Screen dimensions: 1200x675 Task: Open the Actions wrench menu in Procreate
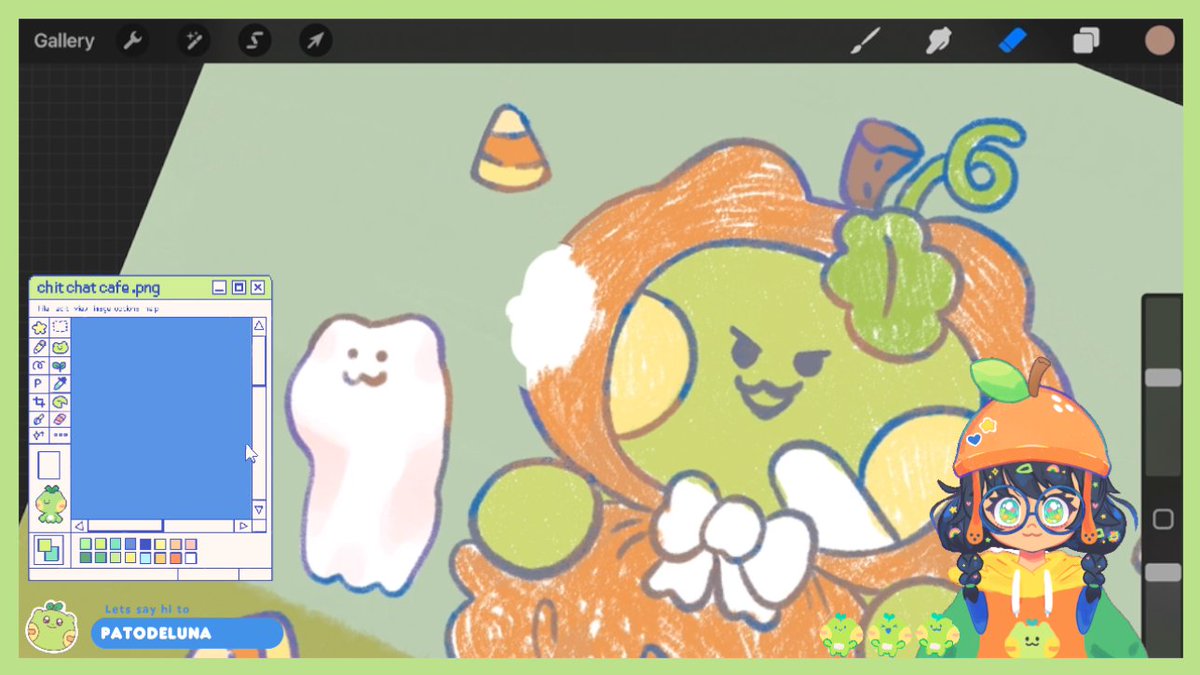coord(133,40)
